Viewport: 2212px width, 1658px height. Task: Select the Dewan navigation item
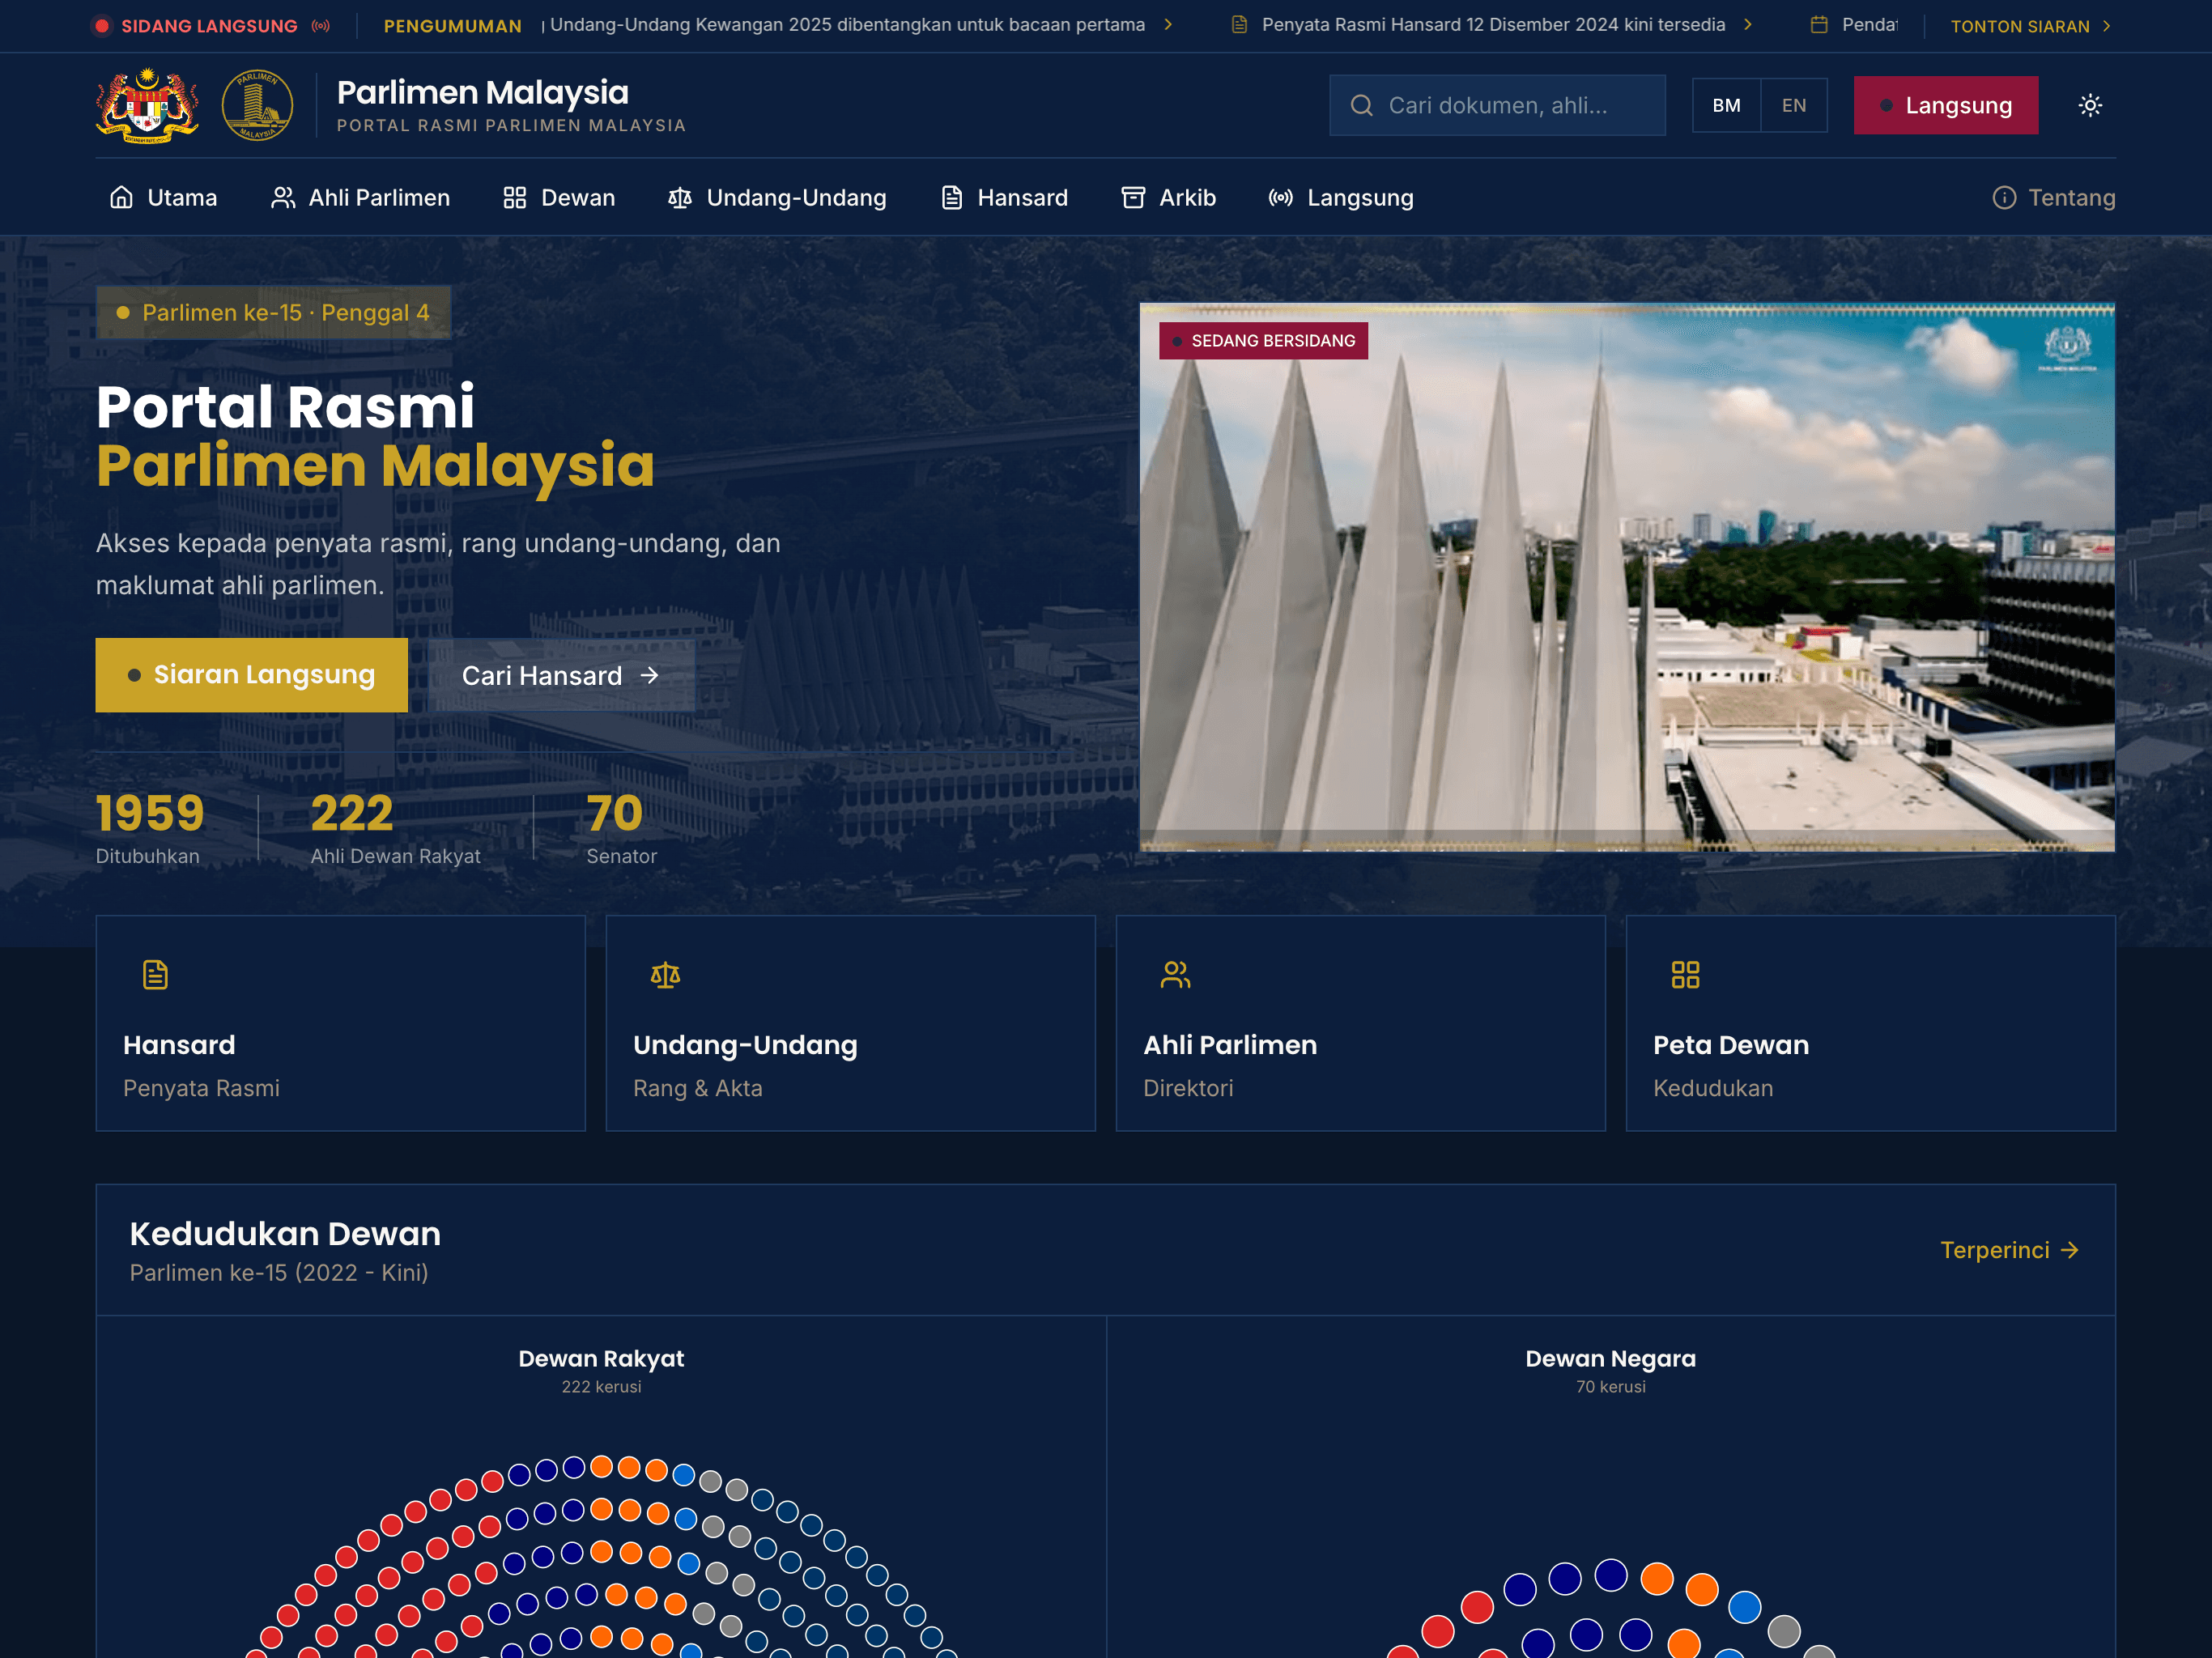[578, 197]
